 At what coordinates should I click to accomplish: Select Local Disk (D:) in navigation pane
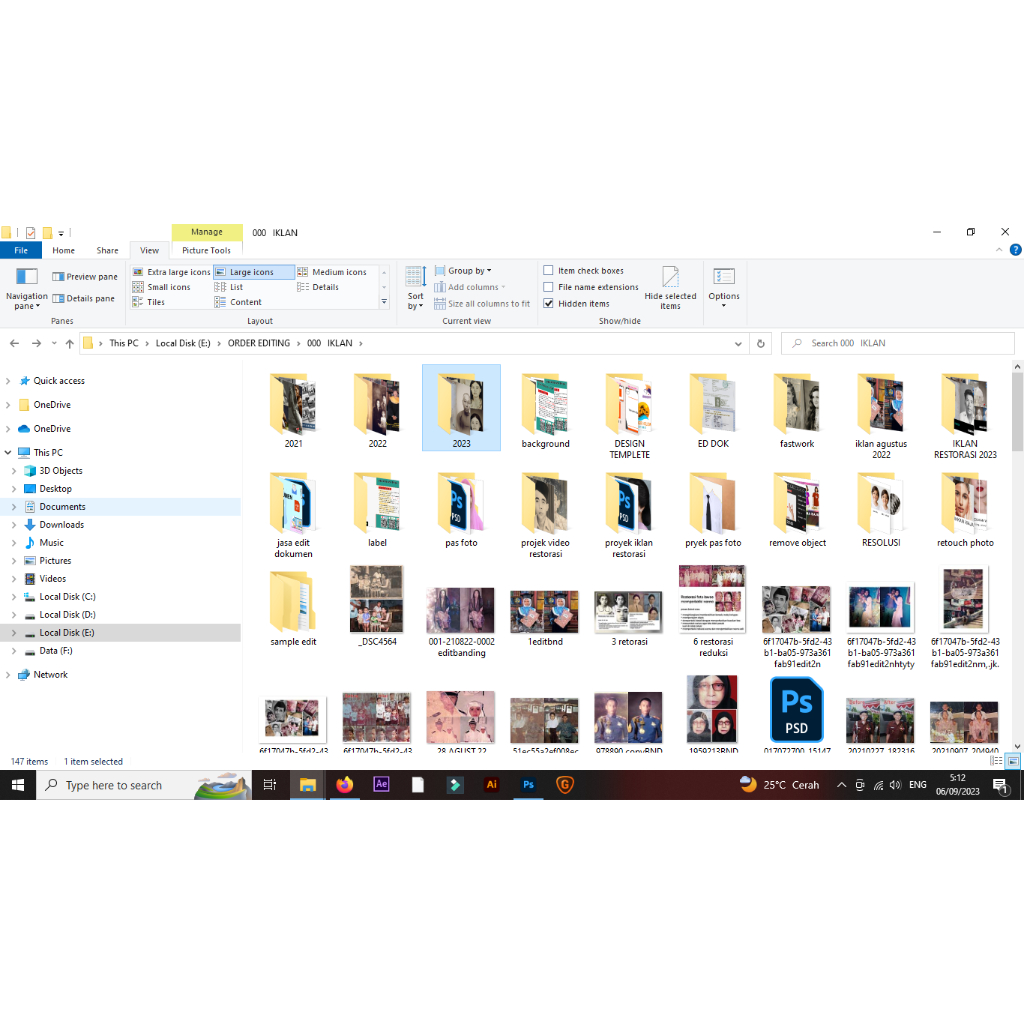(67, 615)
